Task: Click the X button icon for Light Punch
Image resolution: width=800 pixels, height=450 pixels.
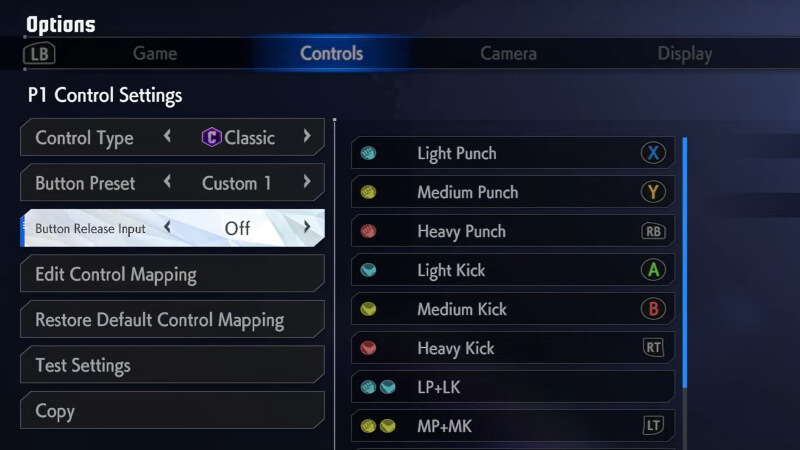Action: pyautogui.click(x=653, y=153)
